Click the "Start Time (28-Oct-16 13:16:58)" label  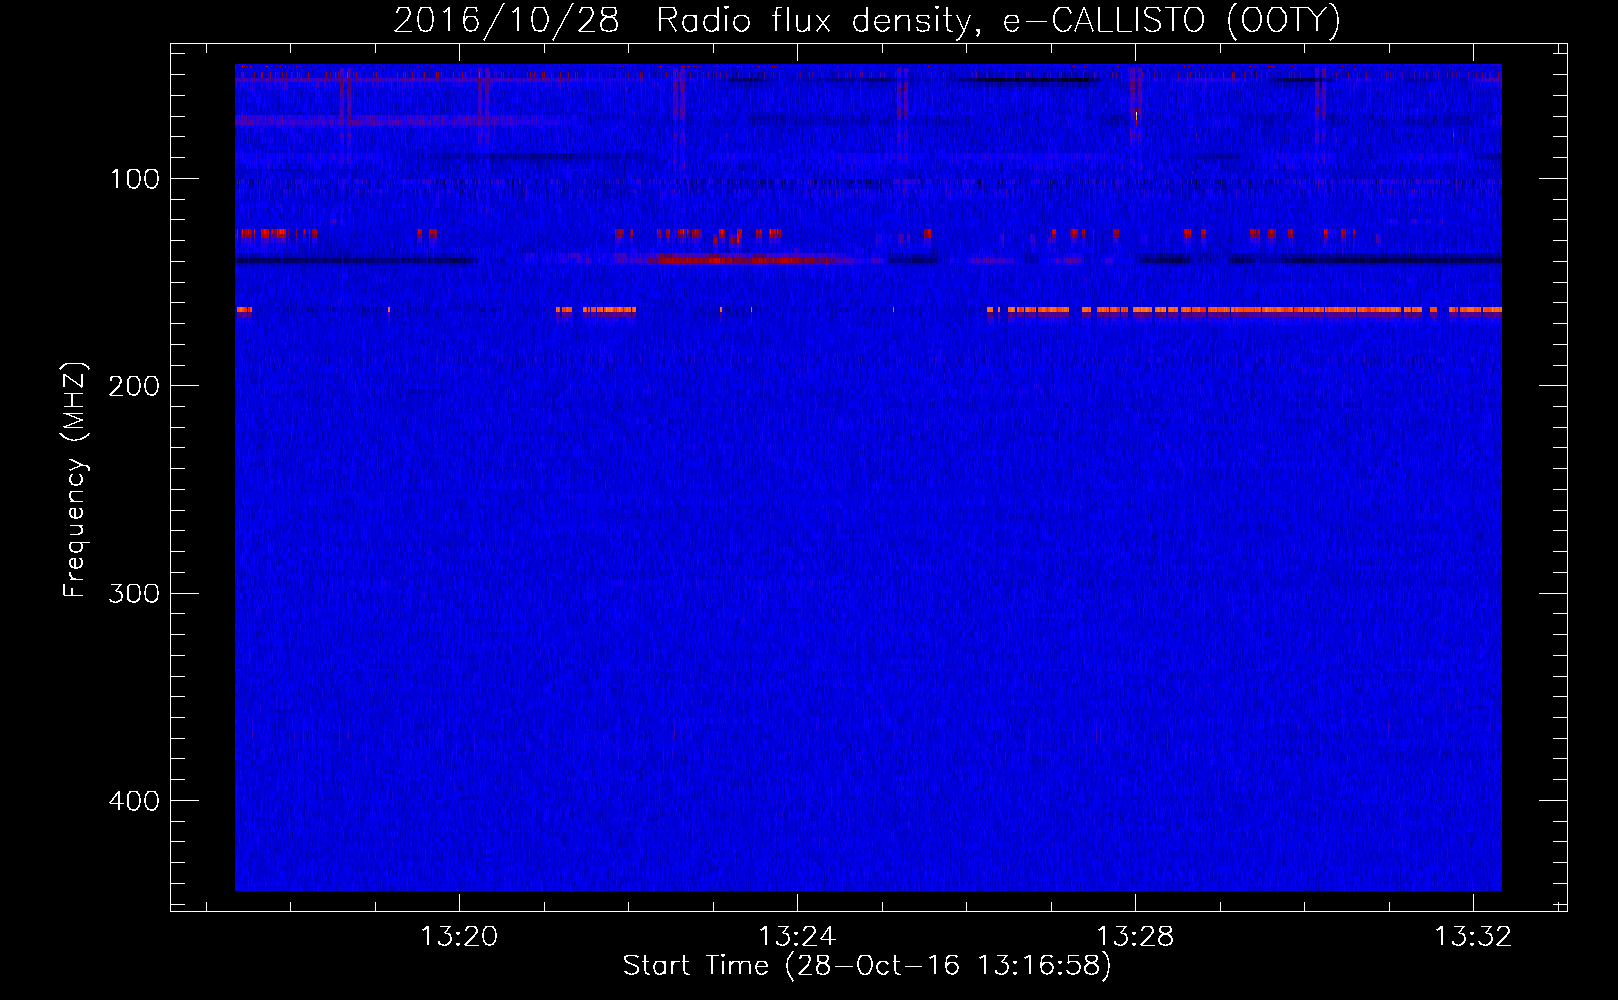coord(867,966)
